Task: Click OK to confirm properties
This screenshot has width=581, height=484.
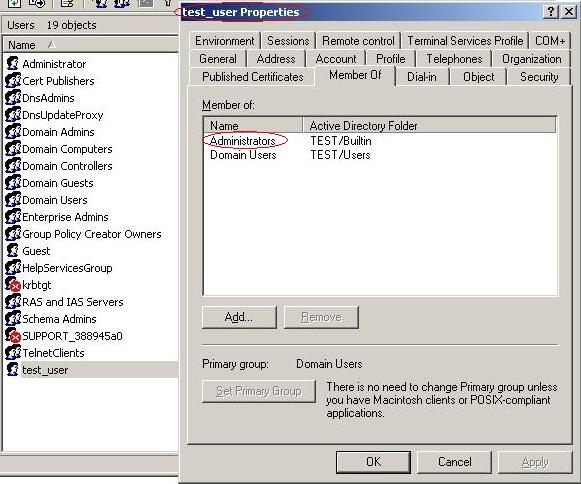Action: pyautogui.click(x=373, y=462)
